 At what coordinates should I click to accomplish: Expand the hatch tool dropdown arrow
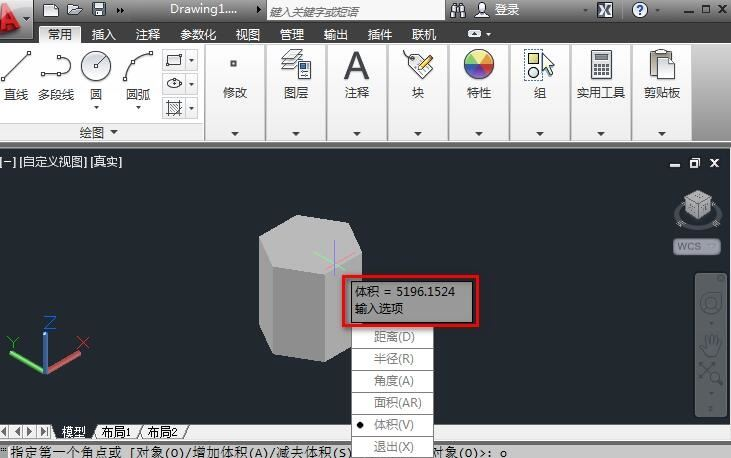pyautogui.click(x=192, y=108)
